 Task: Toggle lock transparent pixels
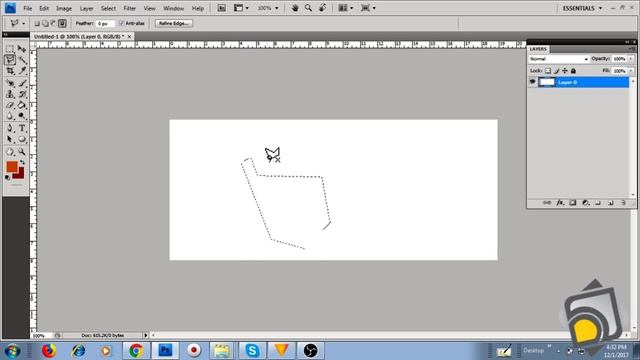pos(548,71)
